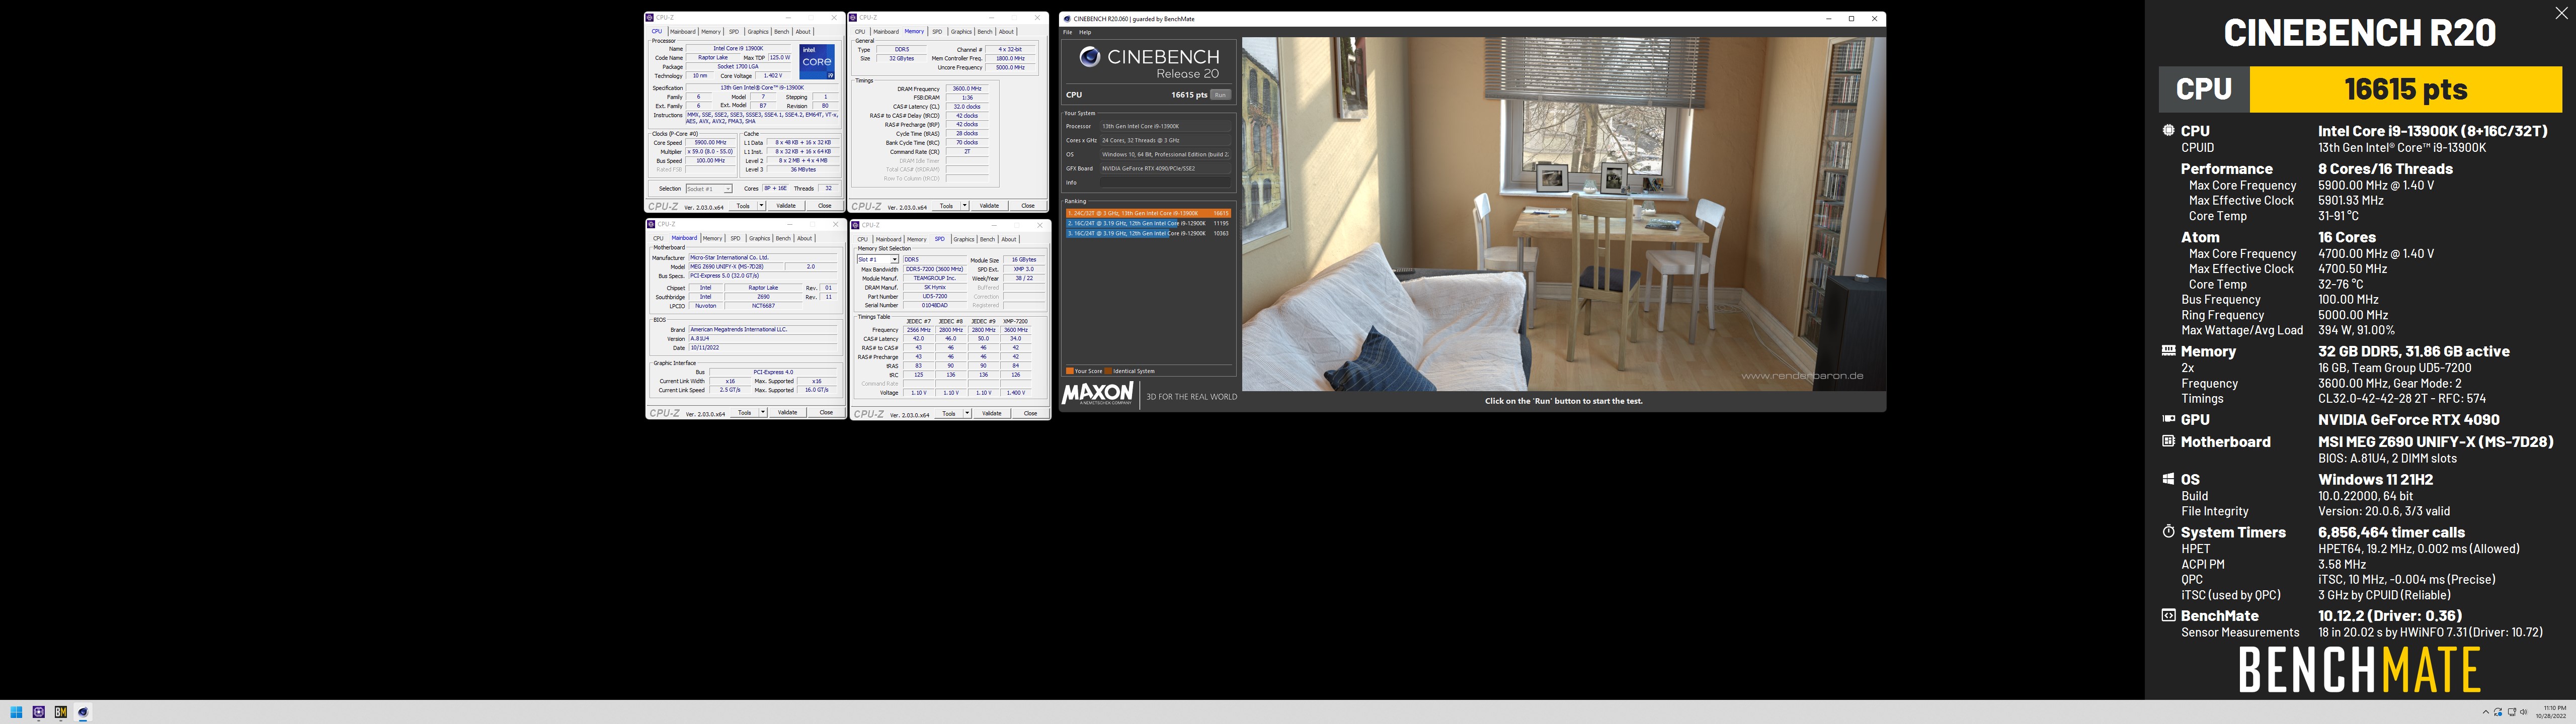Click the Core Speed value 5900.00 MHz

[x=710, y=143]
